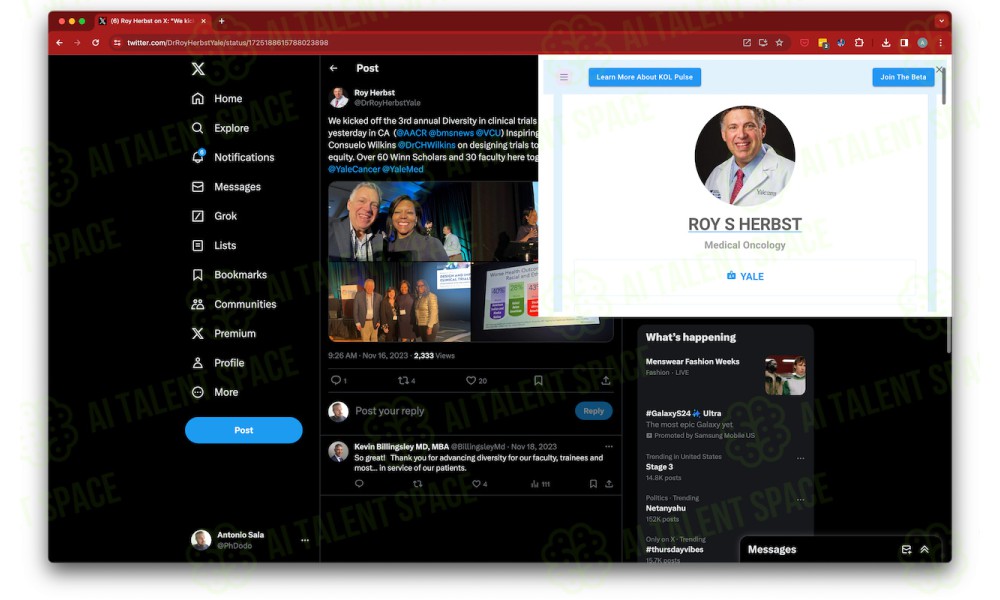This screenshot has height=600, width=1000.
Task: Repost Kevin Billingsley's comment
Action: pos(418,484)
